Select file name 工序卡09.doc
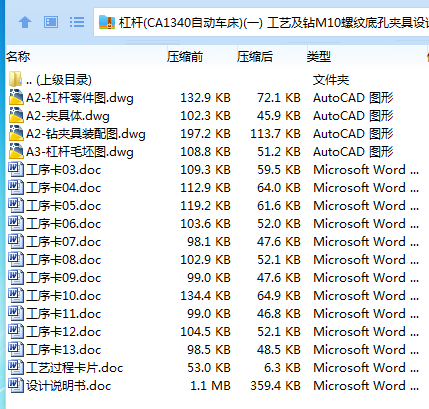 click(63, 278)
